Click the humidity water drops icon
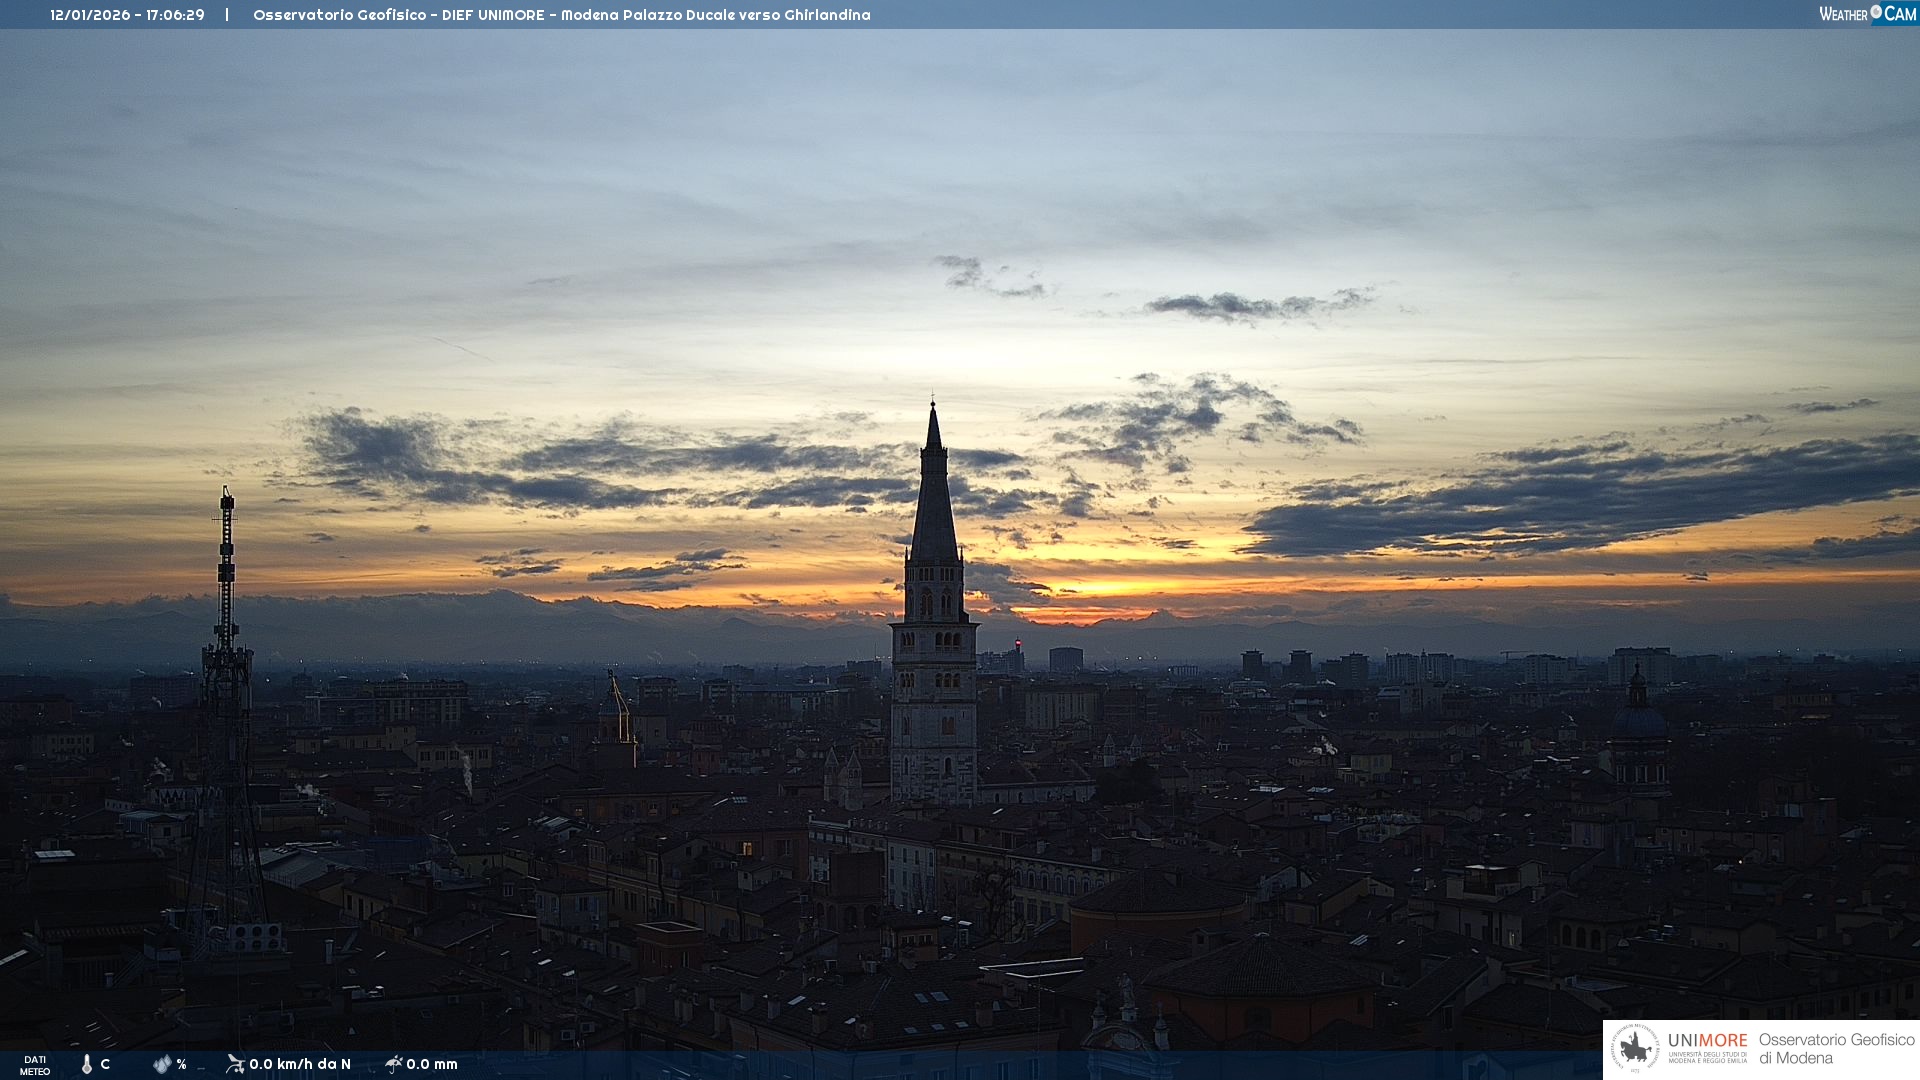The height and width of the screenshot is (1080, 1920). pos(162,1064)
